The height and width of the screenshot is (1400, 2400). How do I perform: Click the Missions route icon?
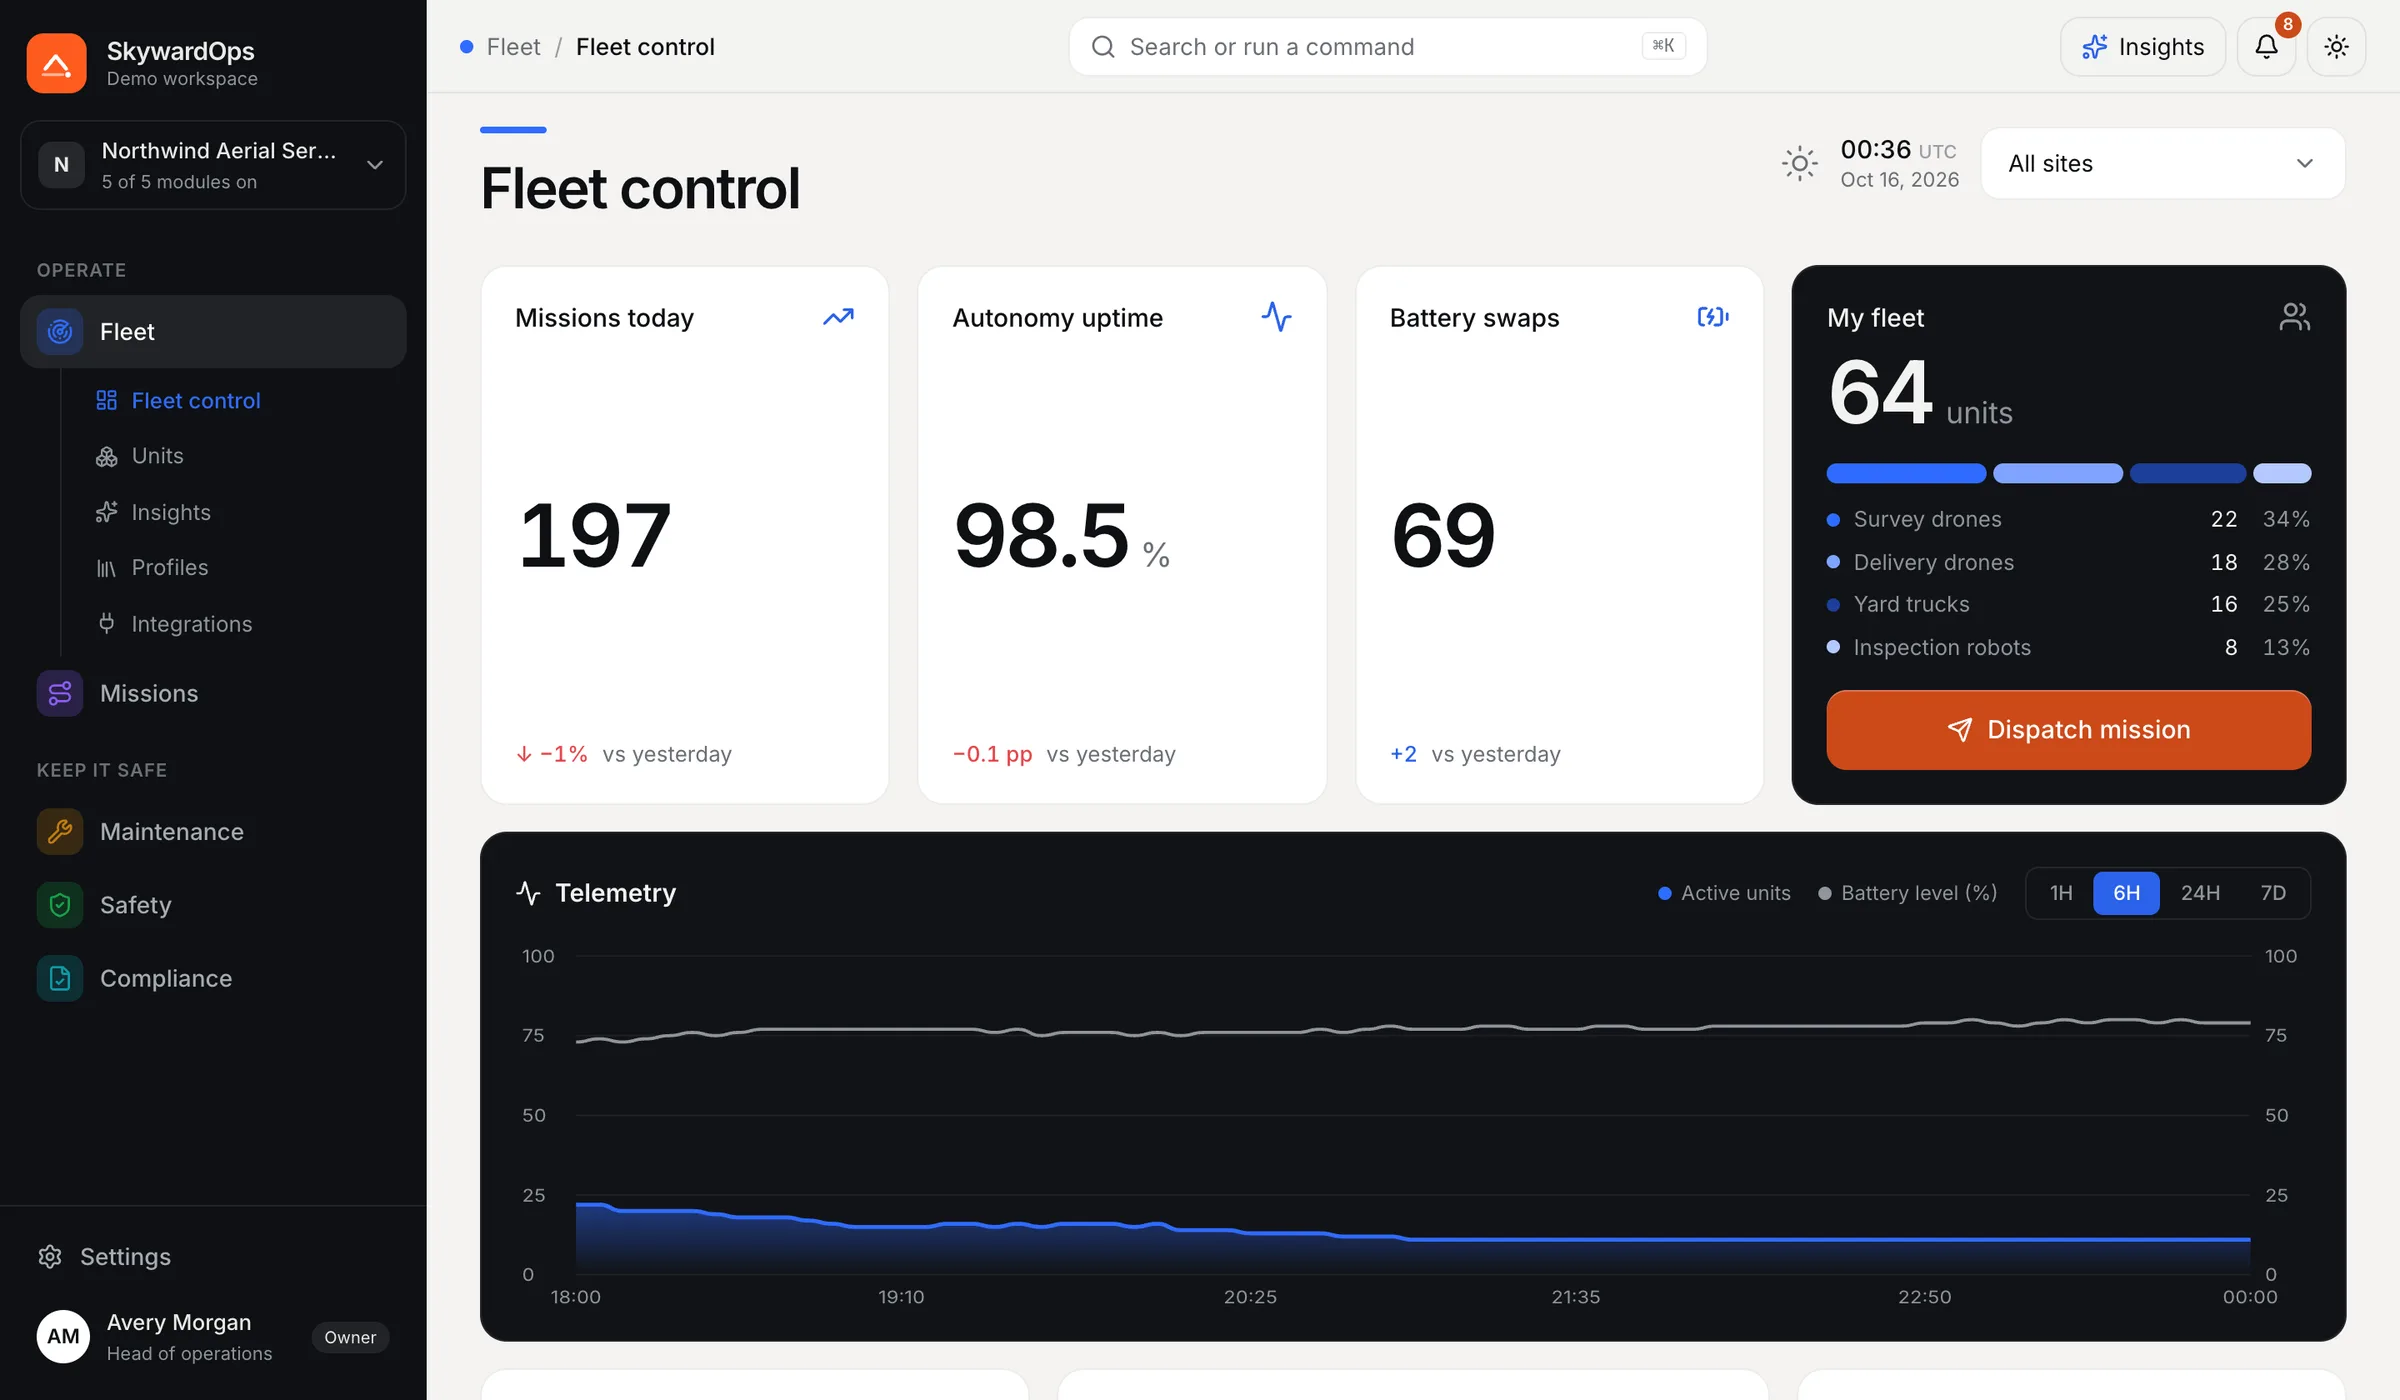(x=60, y=693)
